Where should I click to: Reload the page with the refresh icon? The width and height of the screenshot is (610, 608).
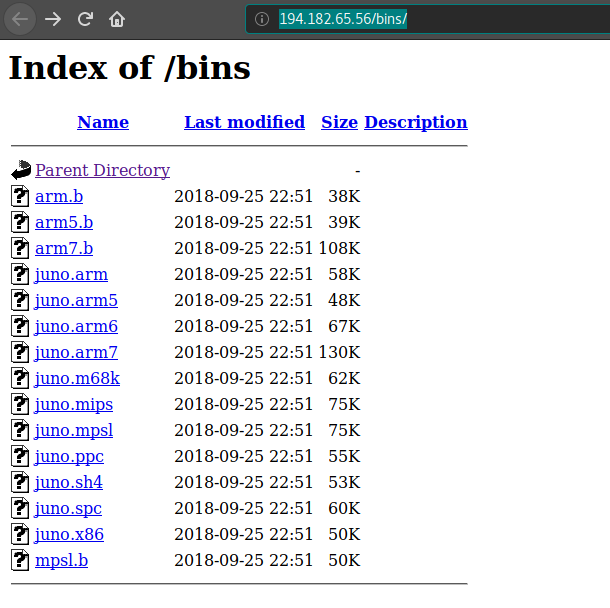point(85,19)
